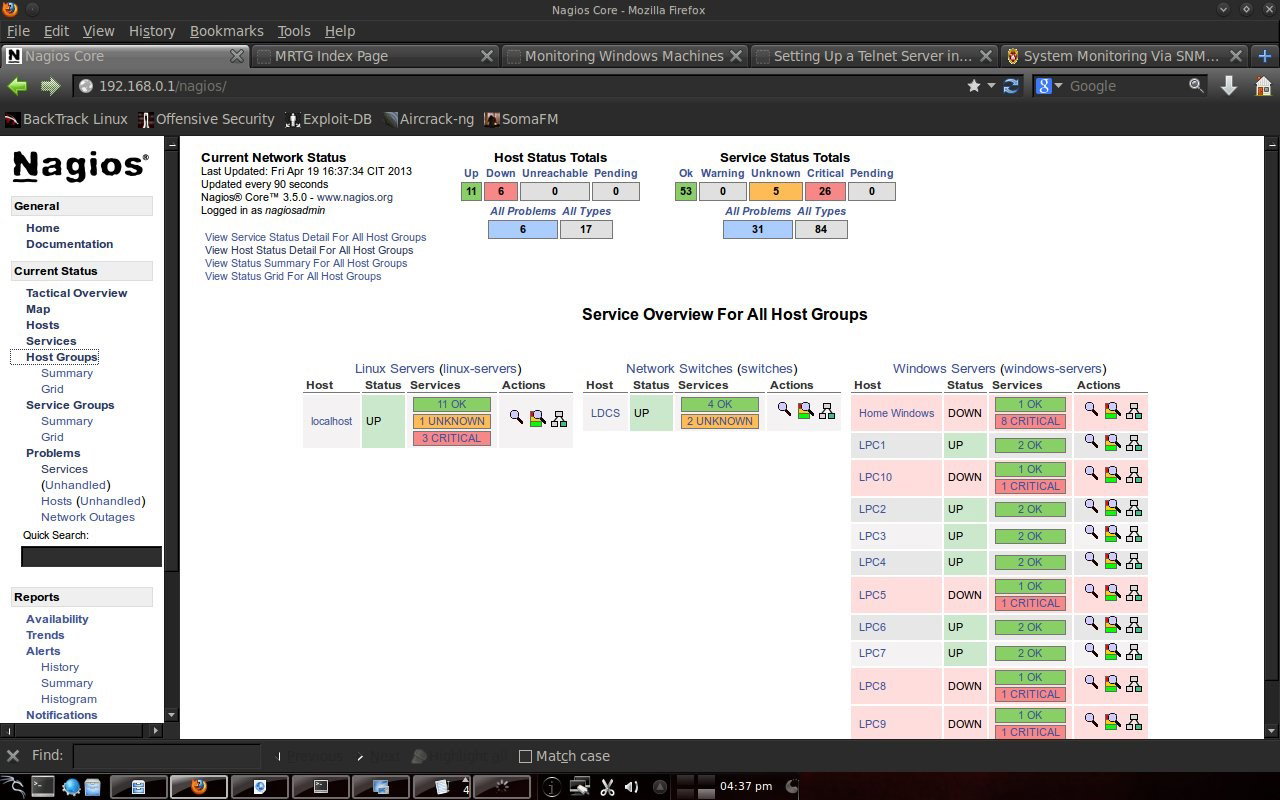The image size is (1280, 800).
Task: Open the Bookmarks menu
Action: pyautogui.click(x=226, y=31)
